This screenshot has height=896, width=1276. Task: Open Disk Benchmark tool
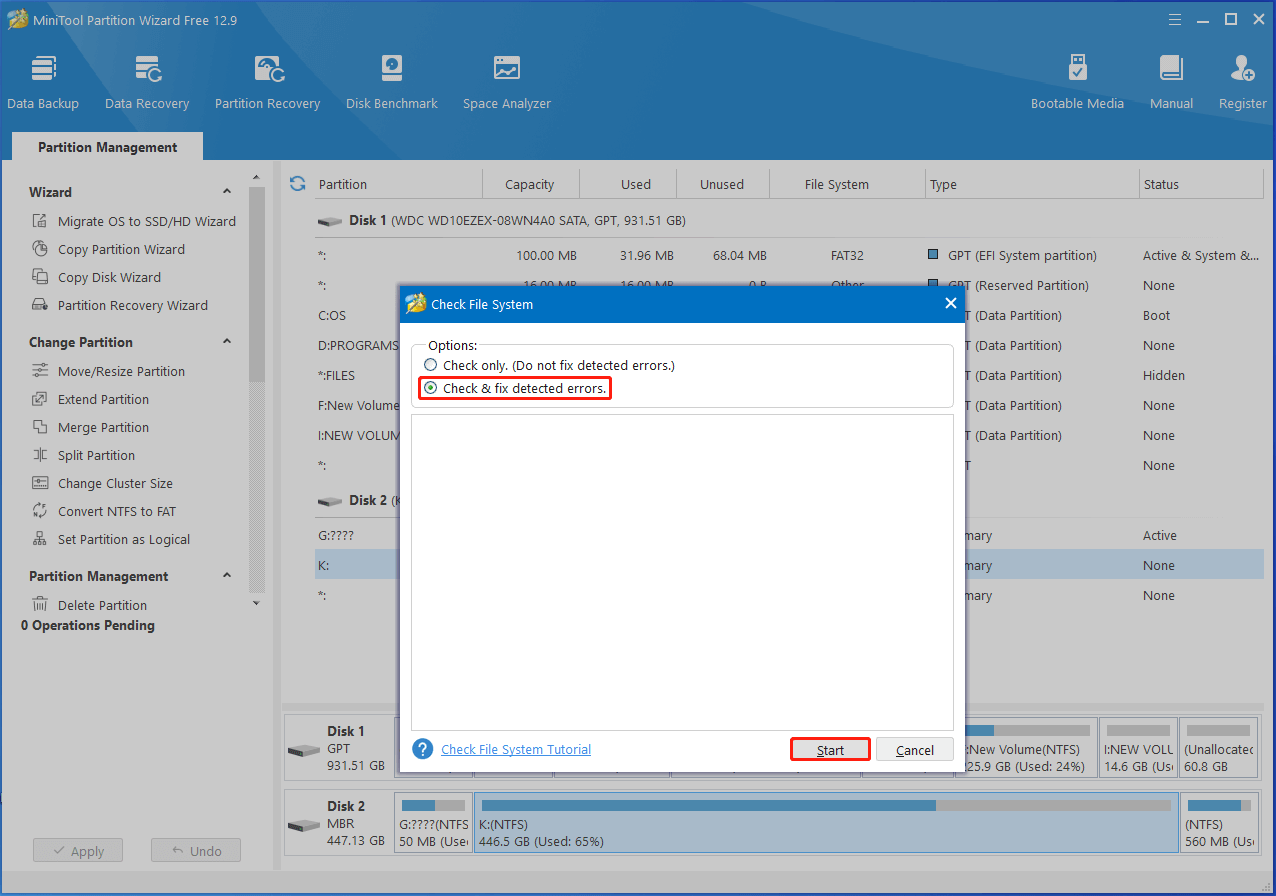392,82
